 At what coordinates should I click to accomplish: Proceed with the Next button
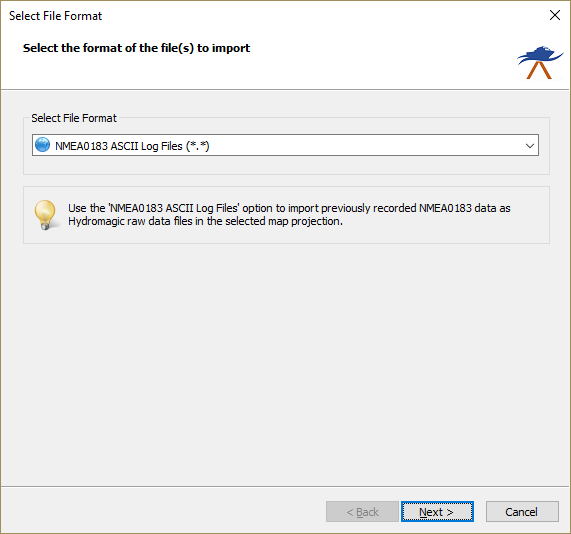tap(437, 512)
